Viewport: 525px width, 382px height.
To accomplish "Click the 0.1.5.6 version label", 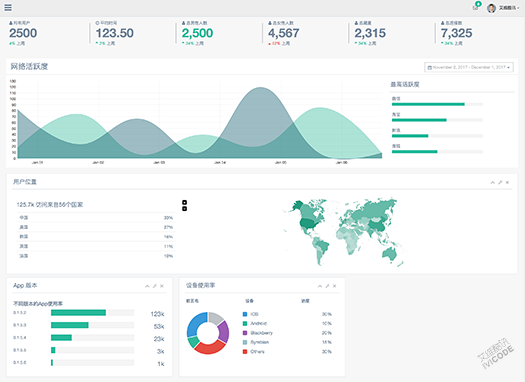I will [x=20, y=363].
